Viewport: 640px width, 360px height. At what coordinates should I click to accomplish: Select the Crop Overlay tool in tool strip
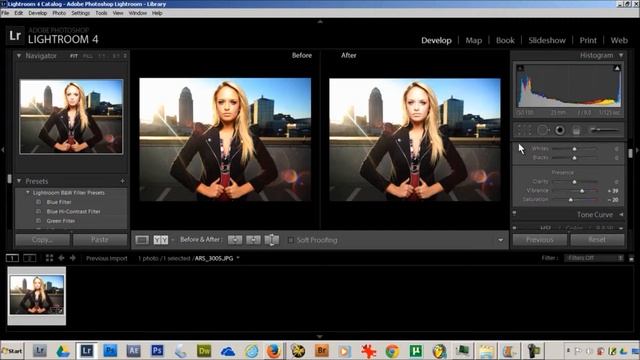click(x=524, y=130)
